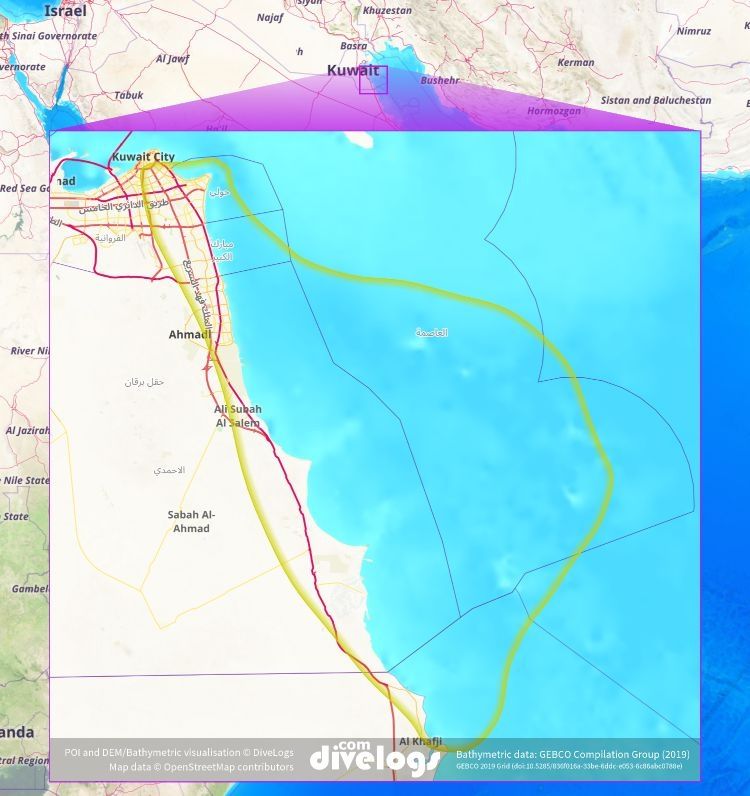Click the Arabic حقل برقان label
This screenshot has width=750, height=796.
pos(145,382)
